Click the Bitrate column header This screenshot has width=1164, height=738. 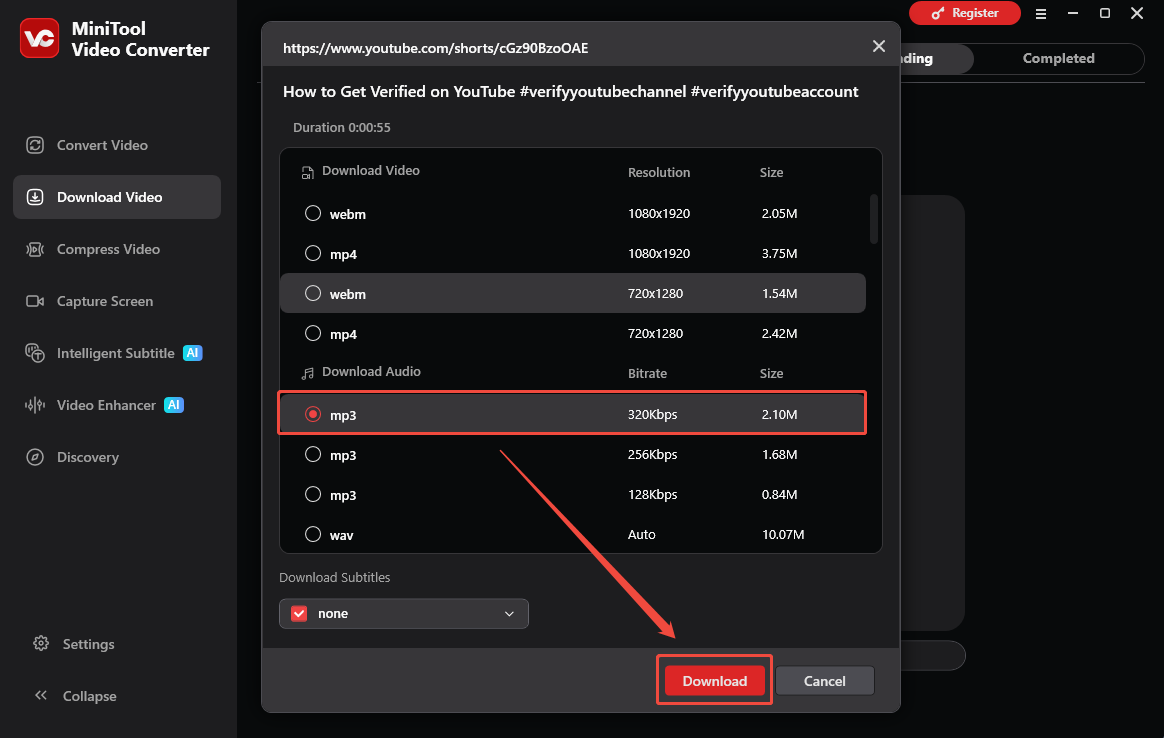[647, 373]
